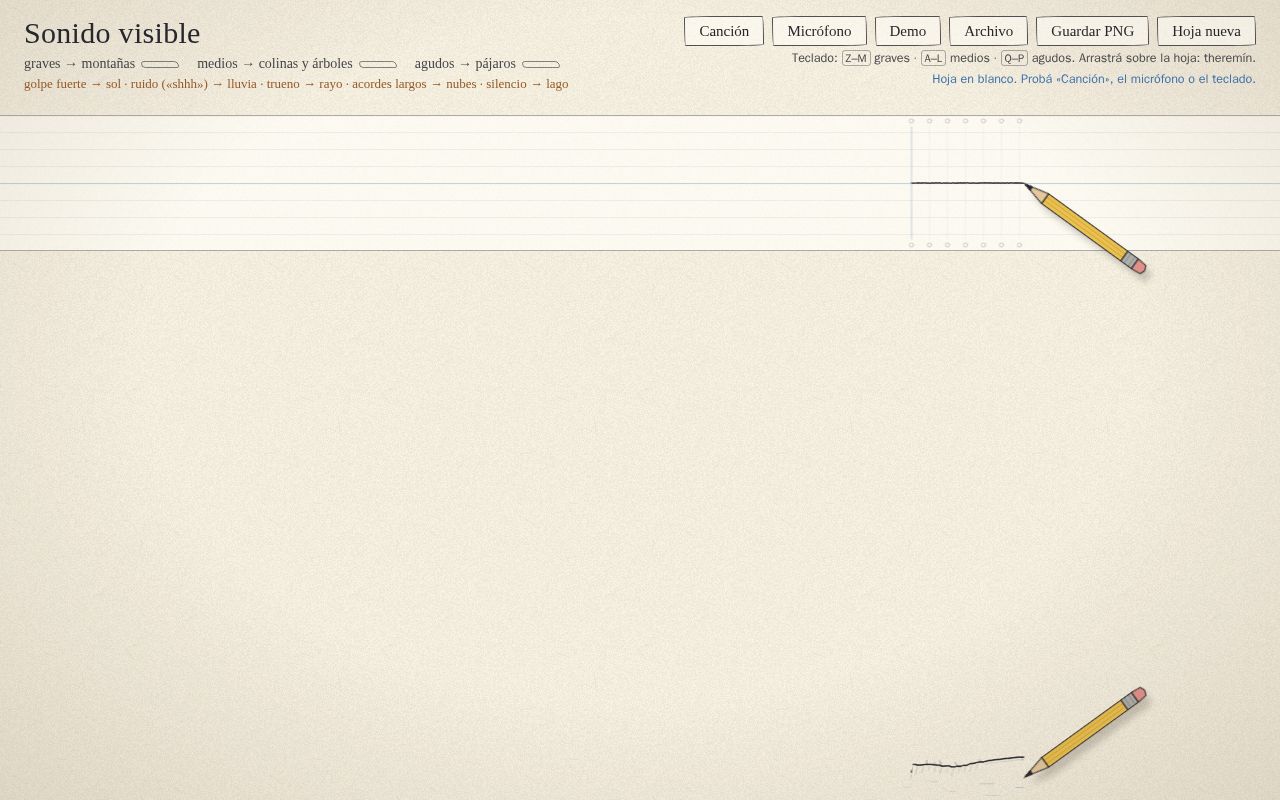Image resolution: width=1280 pixels, height=800 pixels.
Task: Open the Archivo button
Action: coord(988,31)
